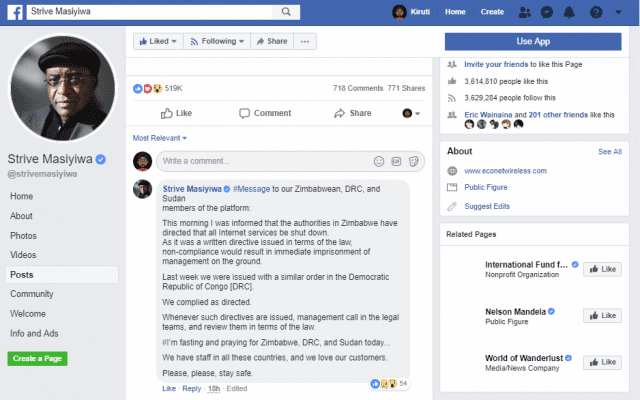Like the Nelson Mandela related page
This screenshot has width=640, height=400.
point(603,315)
